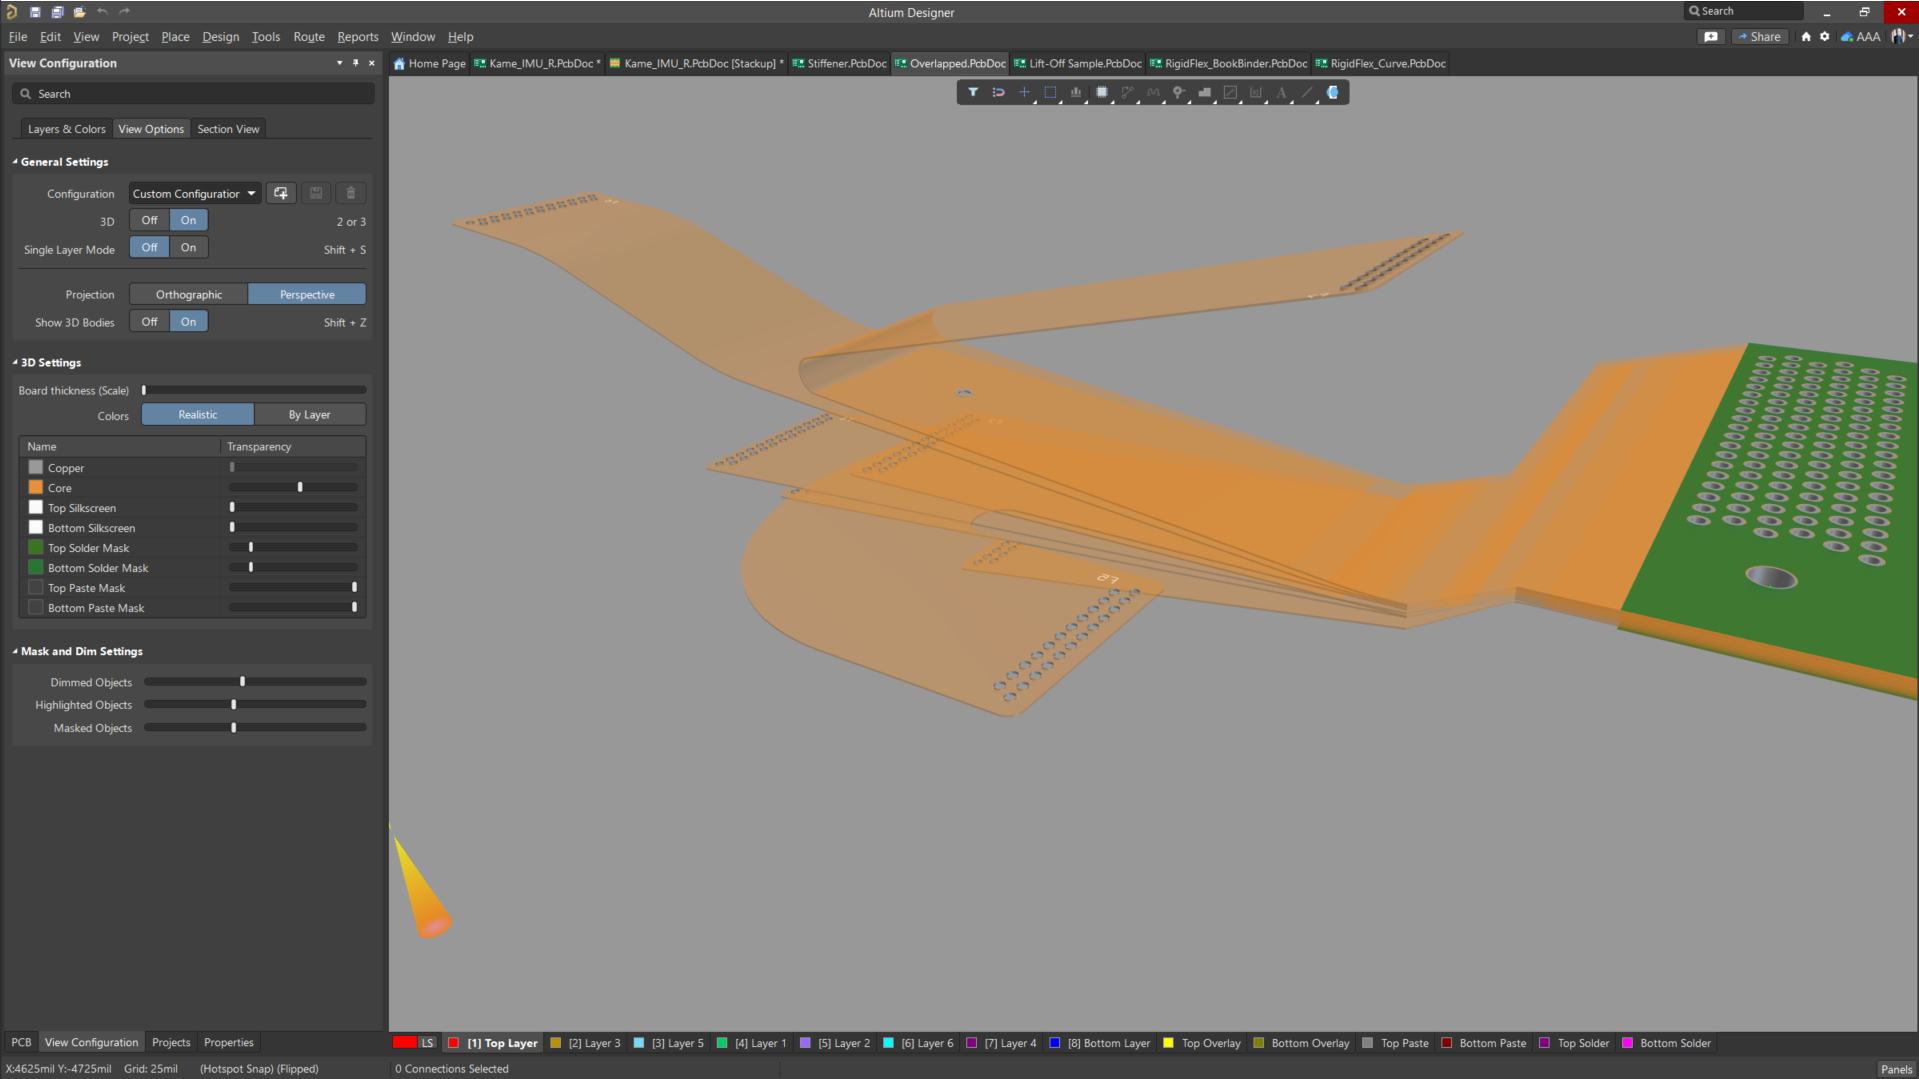Click the place via icon in toolbar
Image resolution: width=1919 pixels, height=1079 pixels.
[x=1179, y=92]
